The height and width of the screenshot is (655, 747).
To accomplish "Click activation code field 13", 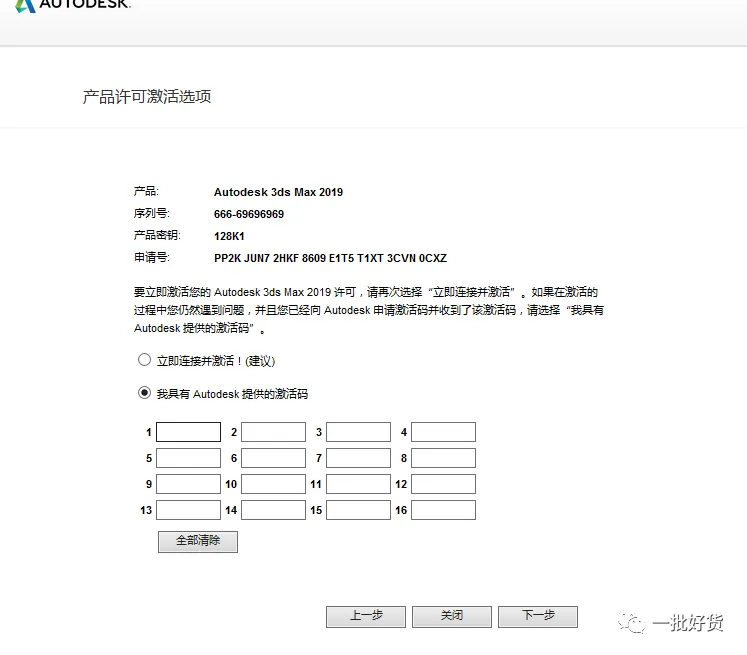I will pos(189,510).
